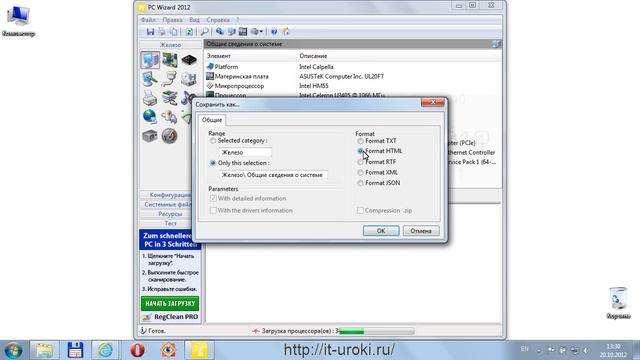This screenshot has height=360, width=640.
Task: Open the blue floppy disk taskbar icon
Action: click(x=75, y=351)
